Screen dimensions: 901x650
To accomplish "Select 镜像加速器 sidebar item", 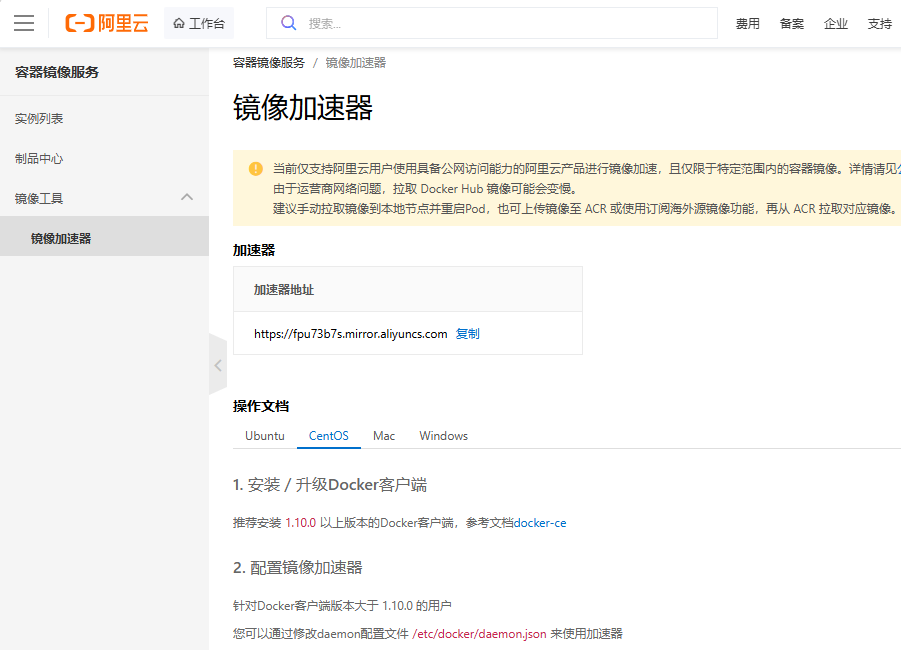I will point(61,238).
